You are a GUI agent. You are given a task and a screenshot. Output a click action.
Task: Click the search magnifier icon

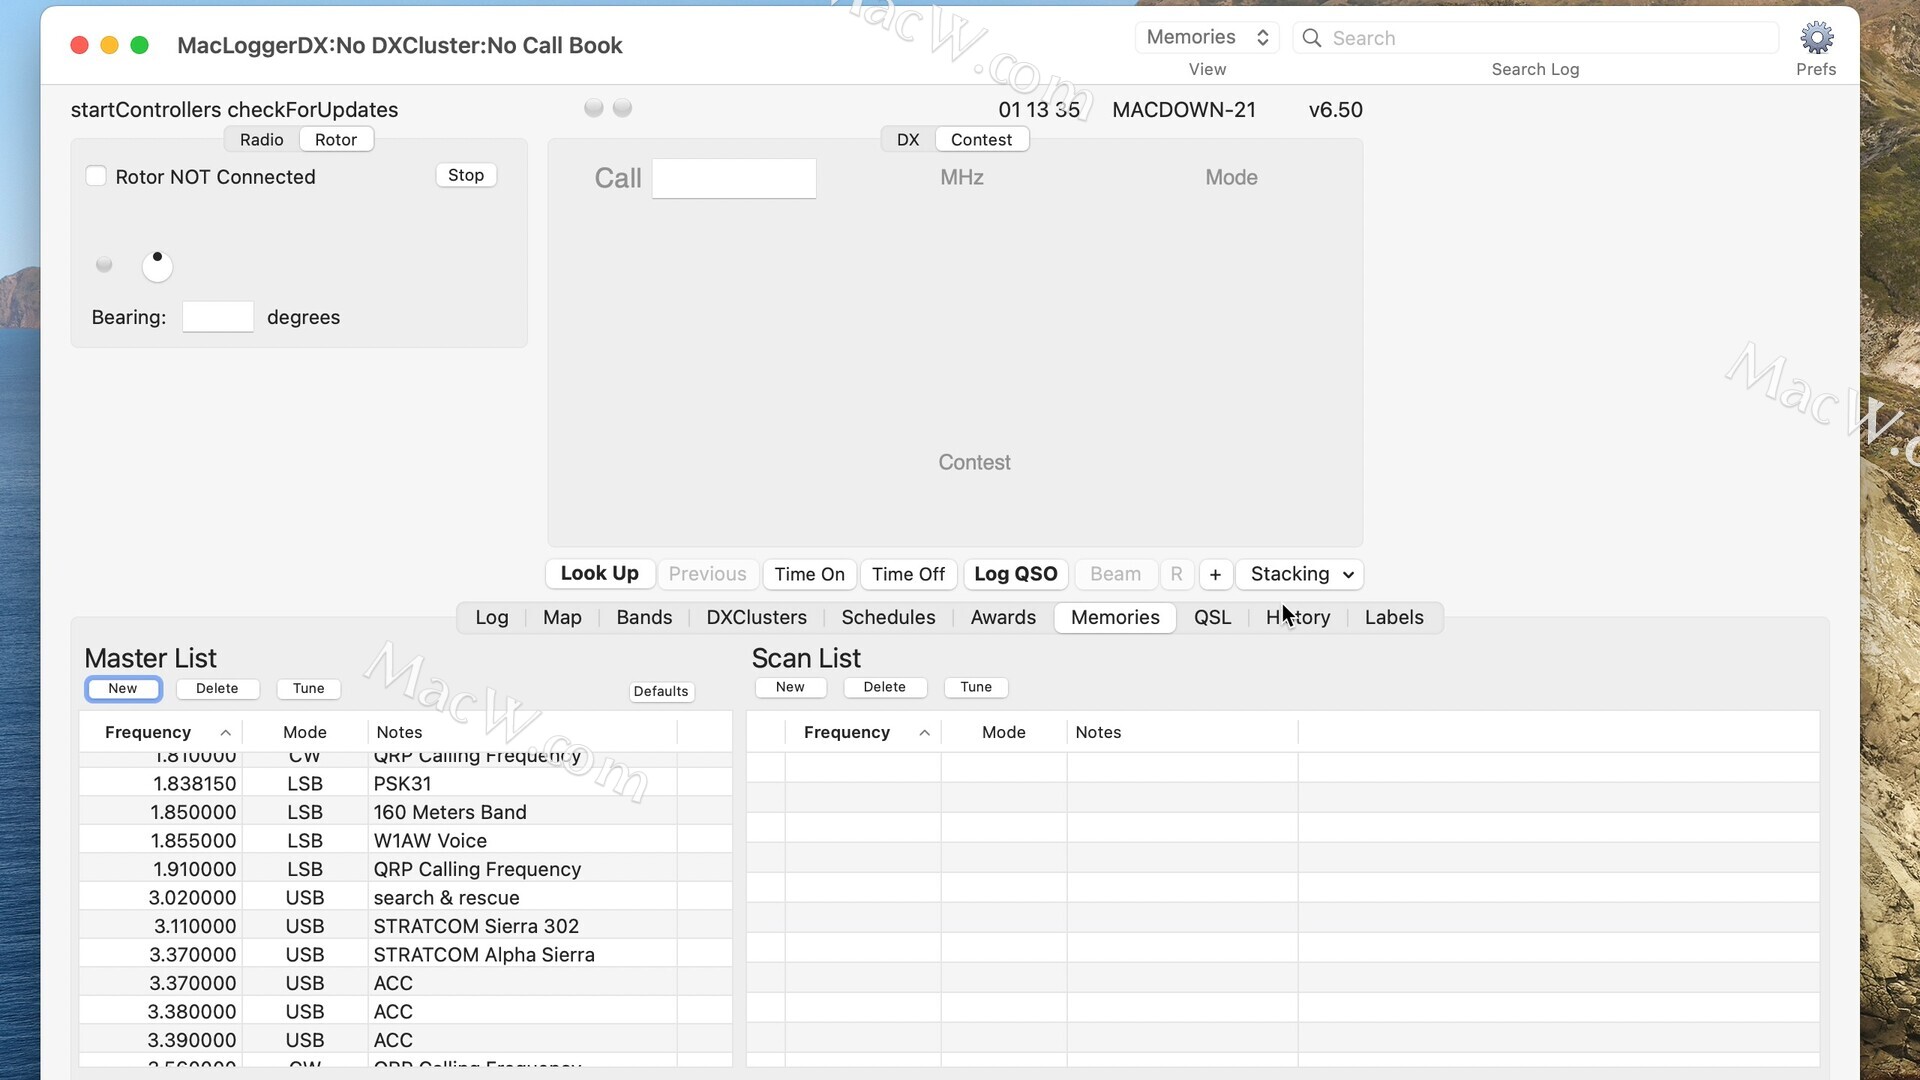[1312, 38]
